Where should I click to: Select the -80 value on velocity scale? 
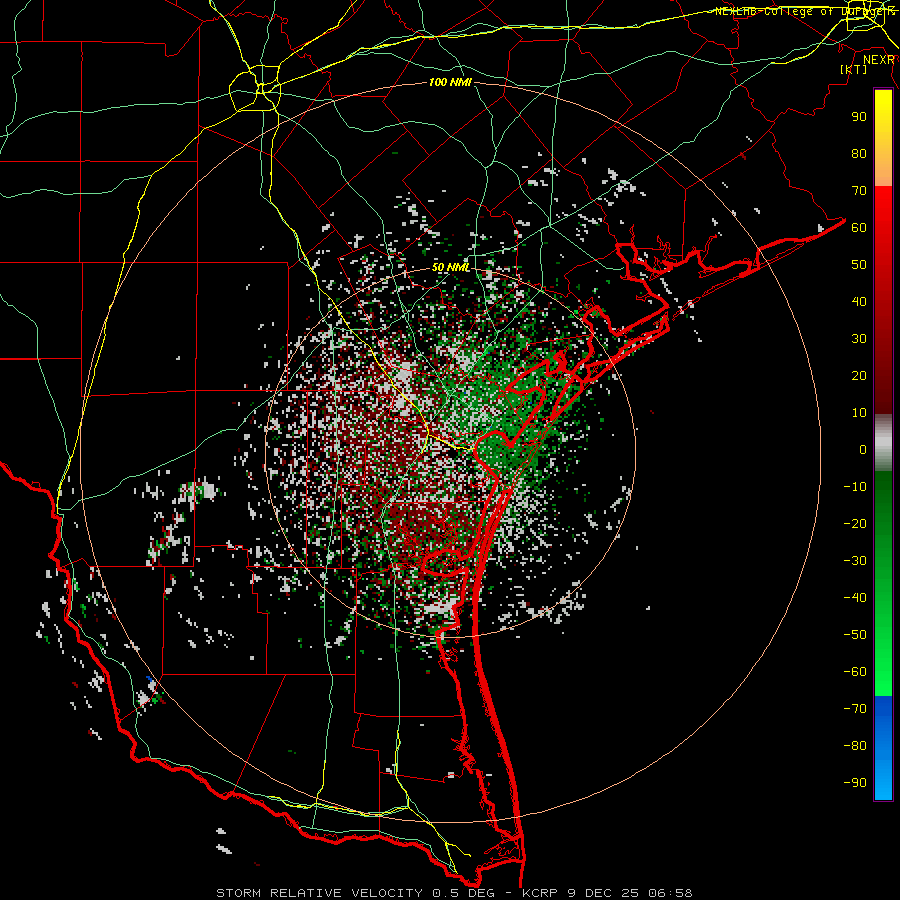point(855,746)
